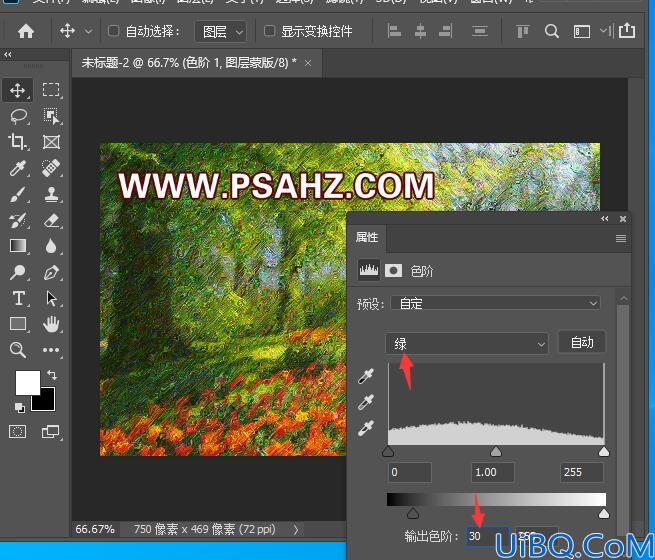
Task: Swap foreground and background colors
Action: (x=52, y=375)
